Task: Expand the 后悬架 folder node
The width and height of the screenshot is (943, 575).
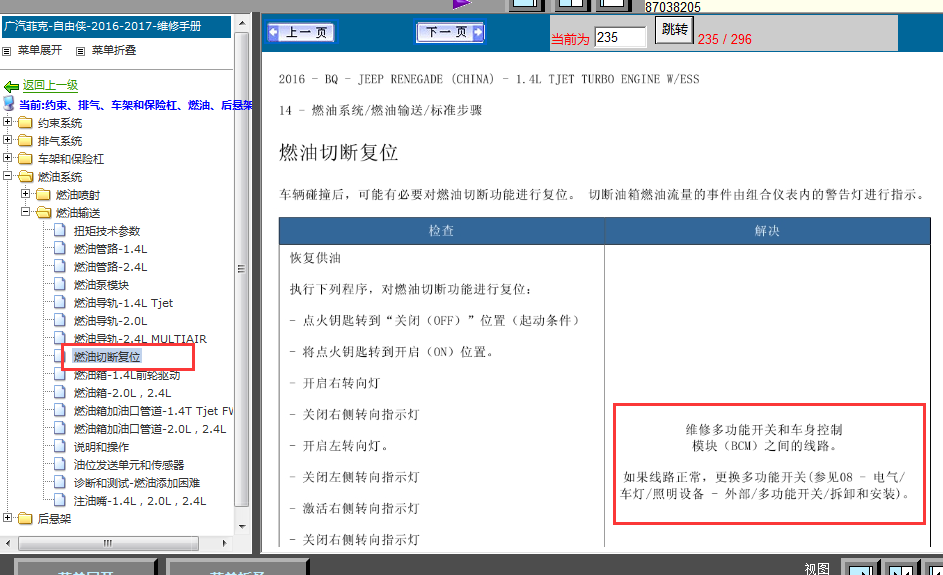Action: tap(7, 517)
